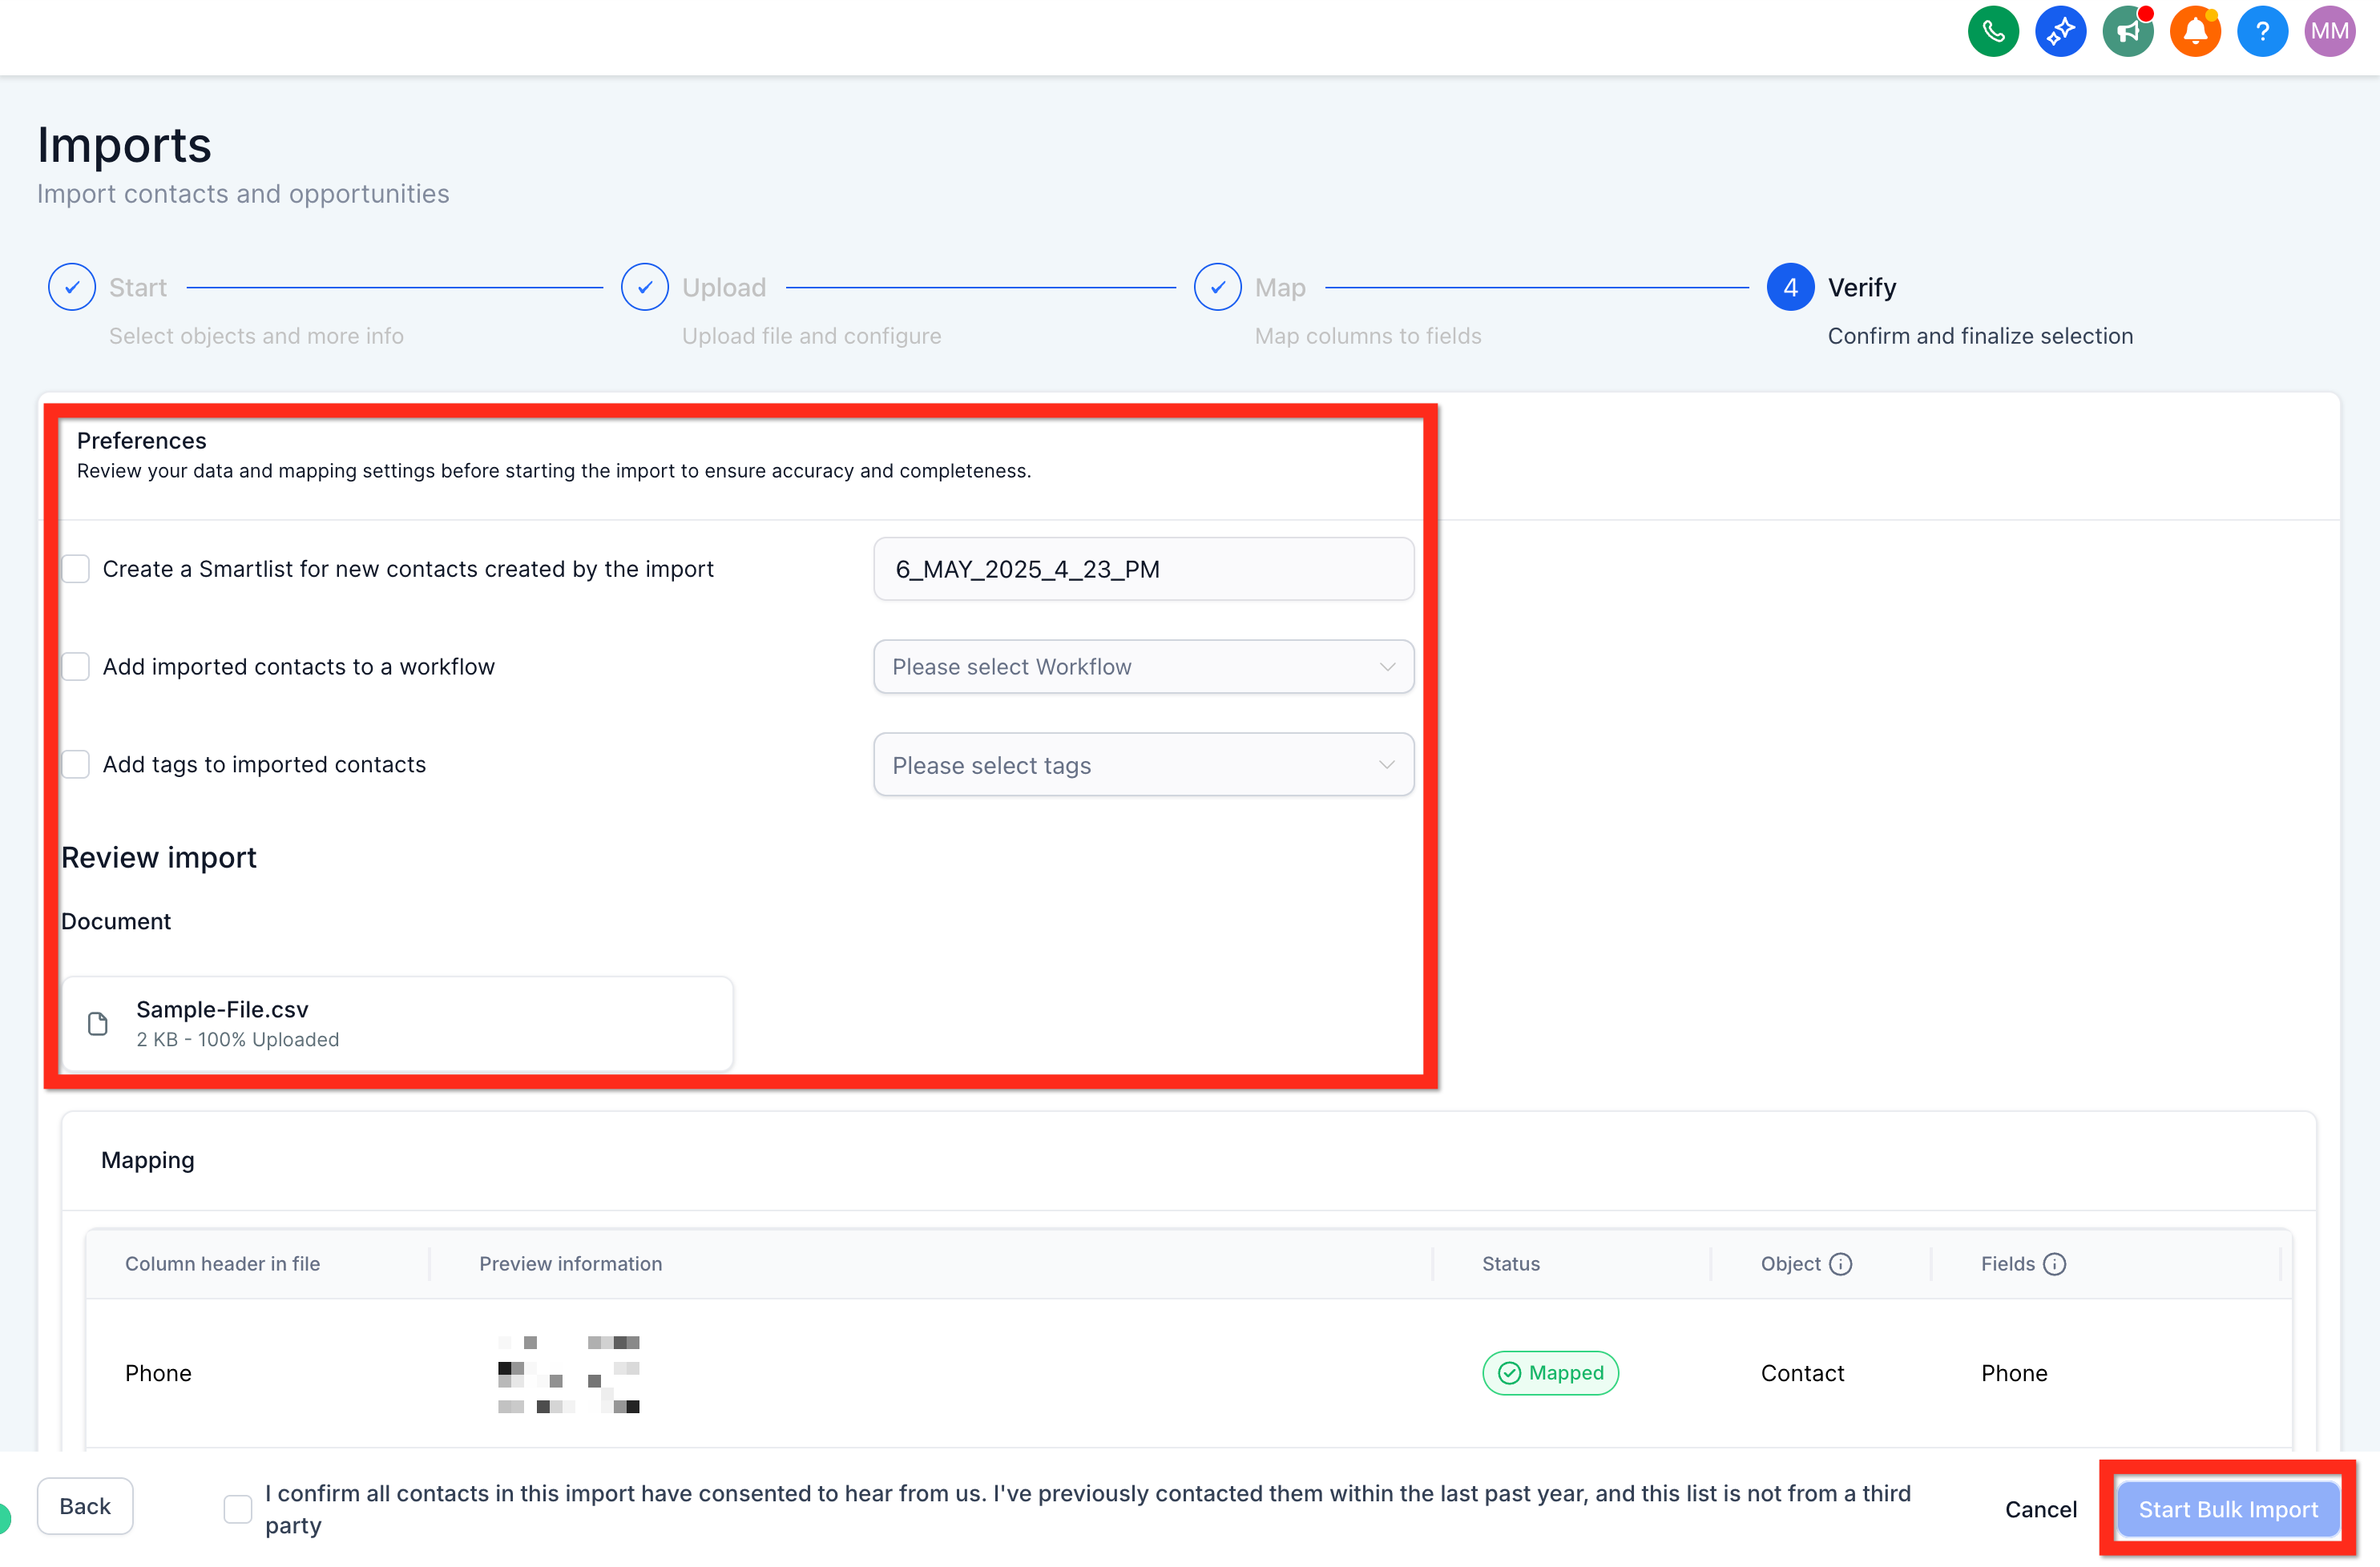Viewport: 2380px width, 1567px height.
Task: Open help using the question mark icon
Action: (x=2262, y=31)
